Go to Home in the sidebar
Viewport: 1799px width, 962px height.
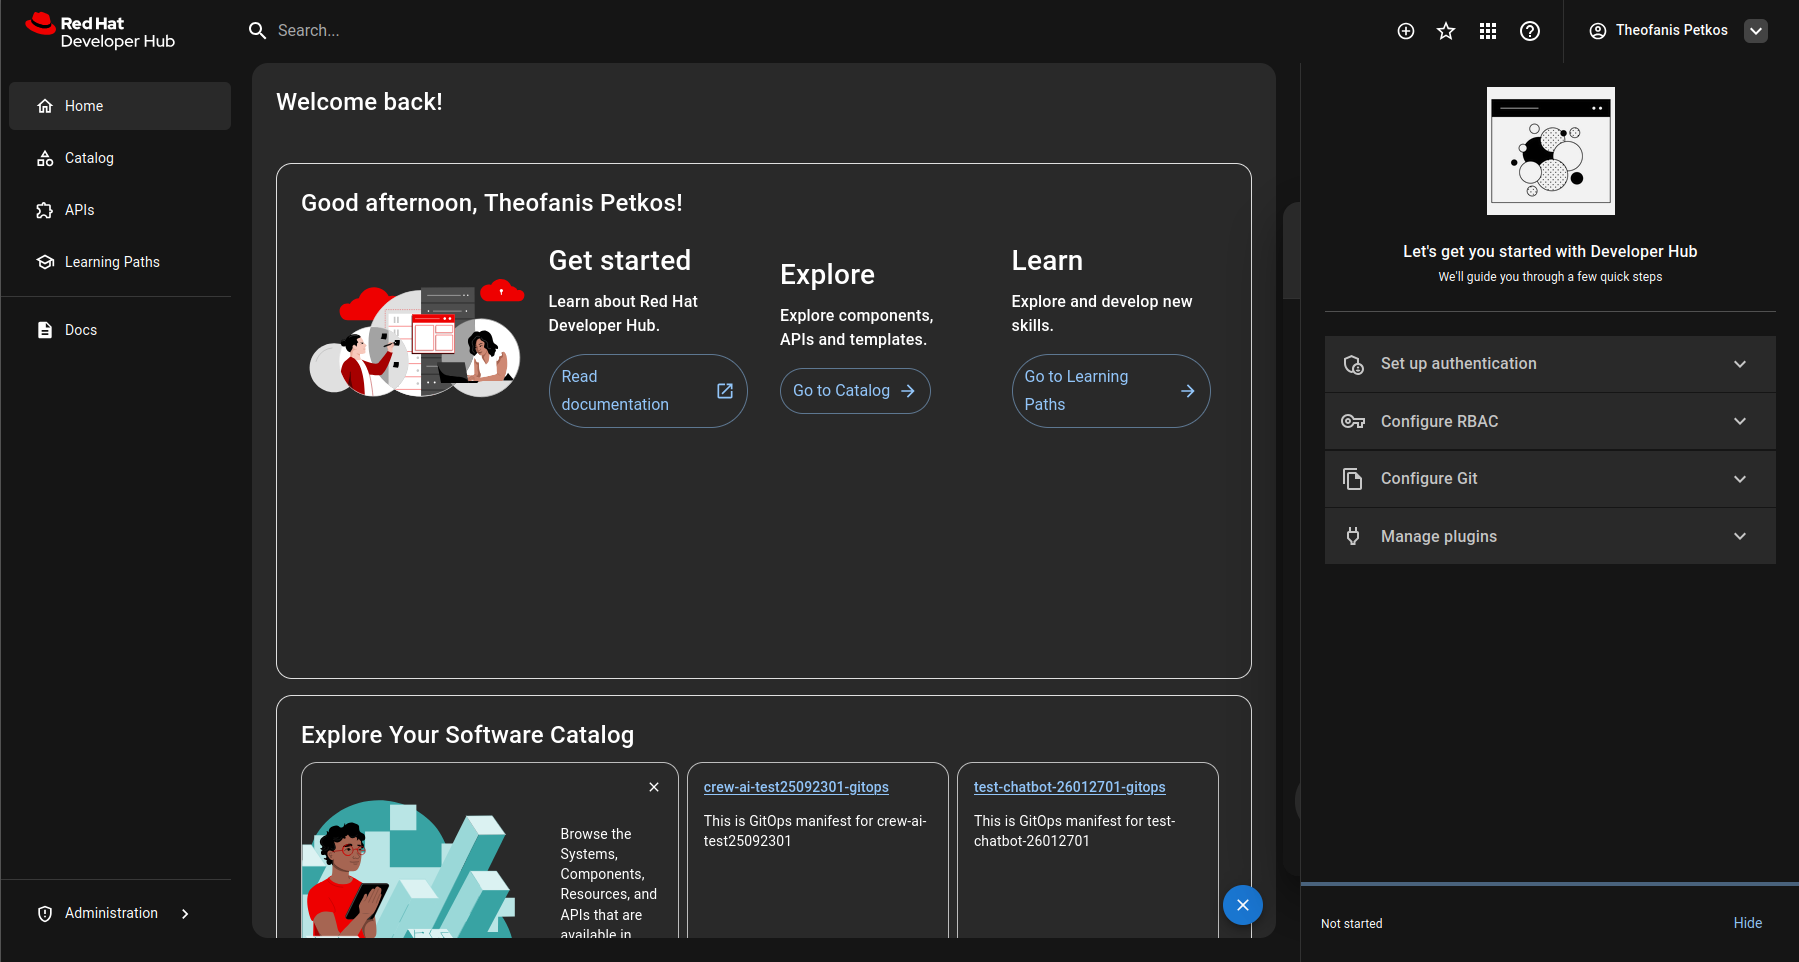120,106
